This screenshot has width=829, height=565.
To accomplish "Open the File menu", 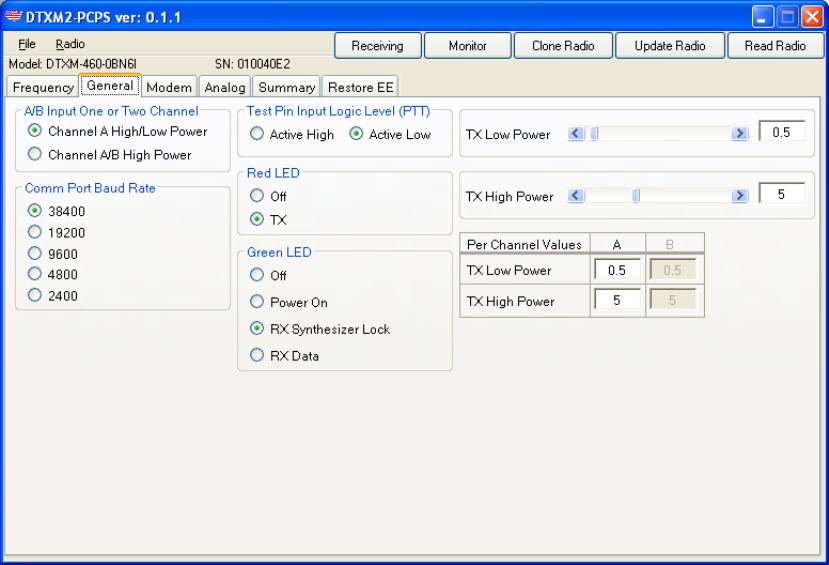I will [x=27, y=44].
